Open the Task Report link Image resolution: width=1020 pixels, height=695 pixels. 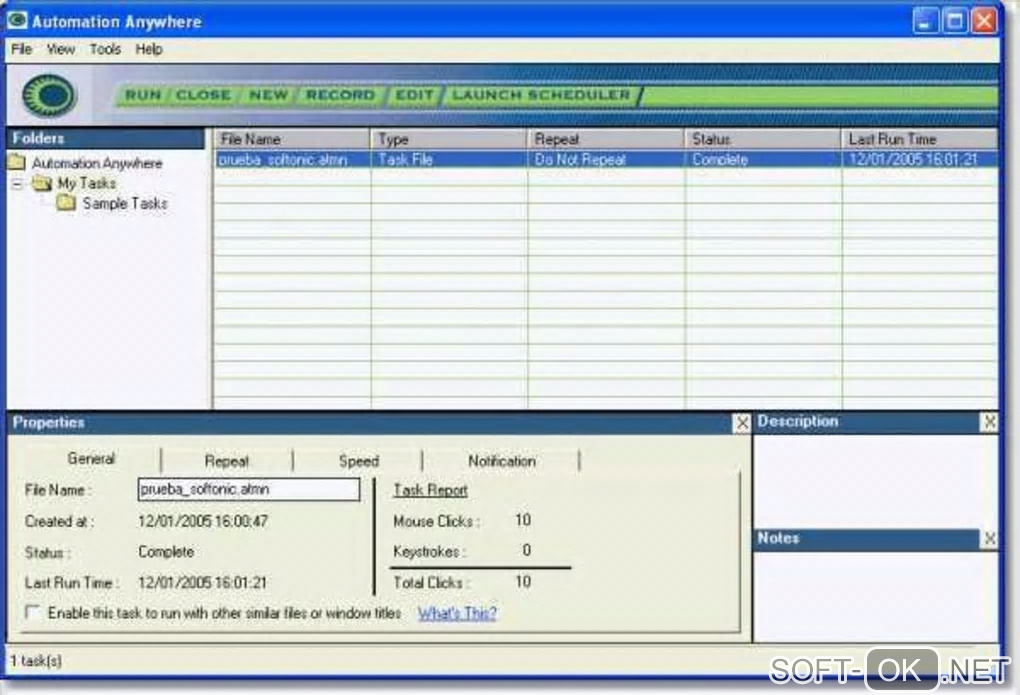point(430,490)
